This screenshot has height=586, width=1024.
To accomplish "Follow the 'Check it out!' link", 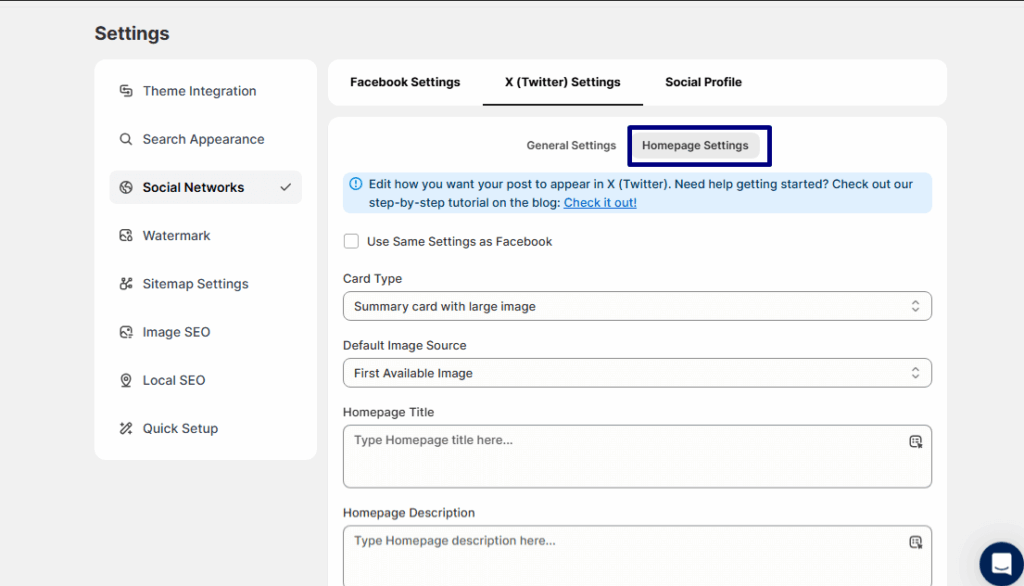I will tap(600, 203).
